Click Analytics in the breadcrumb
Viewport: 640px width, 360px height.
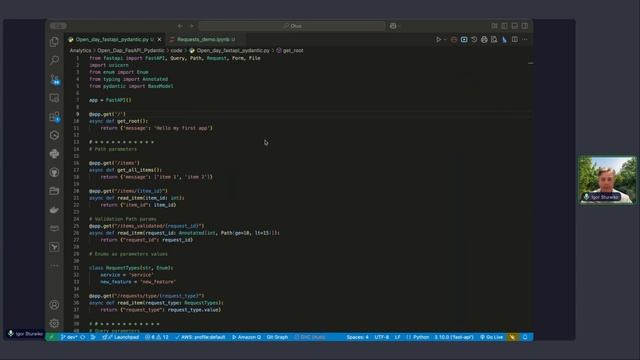(x=80, y=51)
